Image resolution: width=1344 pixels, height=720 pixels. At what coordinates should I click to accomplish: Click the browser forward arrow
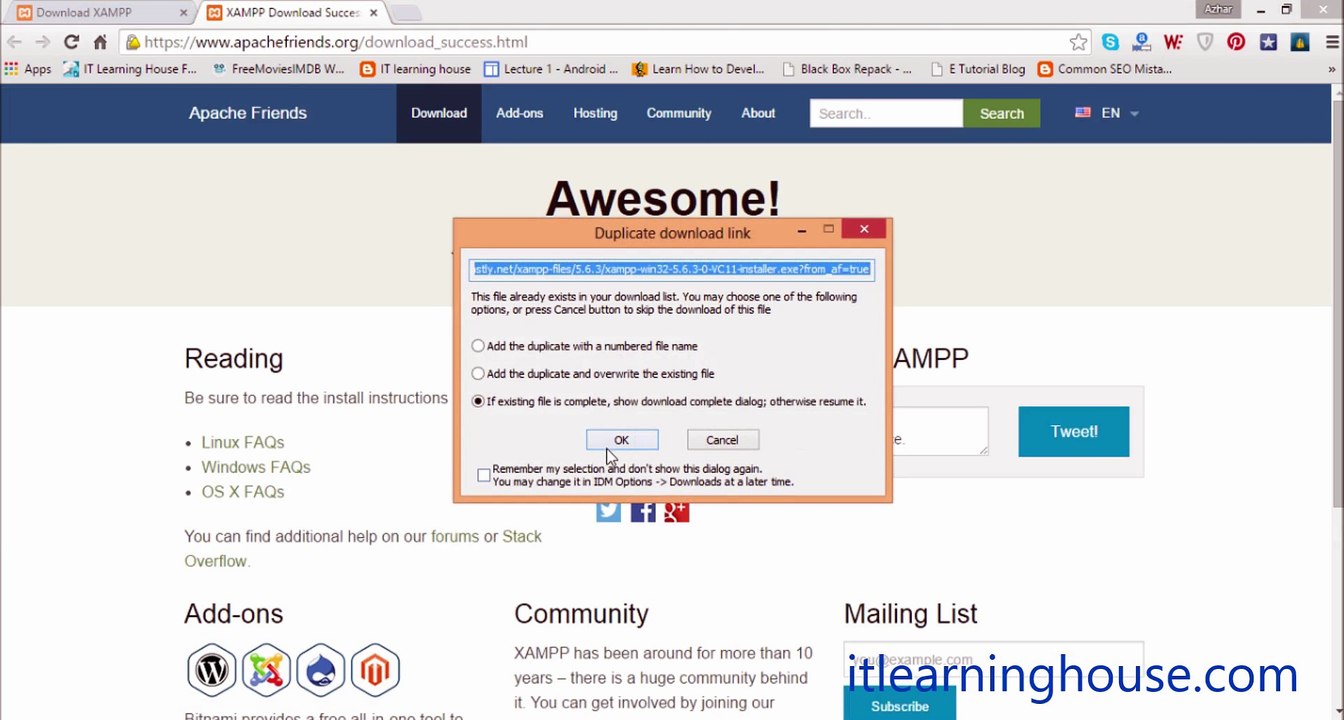point(42,42)
